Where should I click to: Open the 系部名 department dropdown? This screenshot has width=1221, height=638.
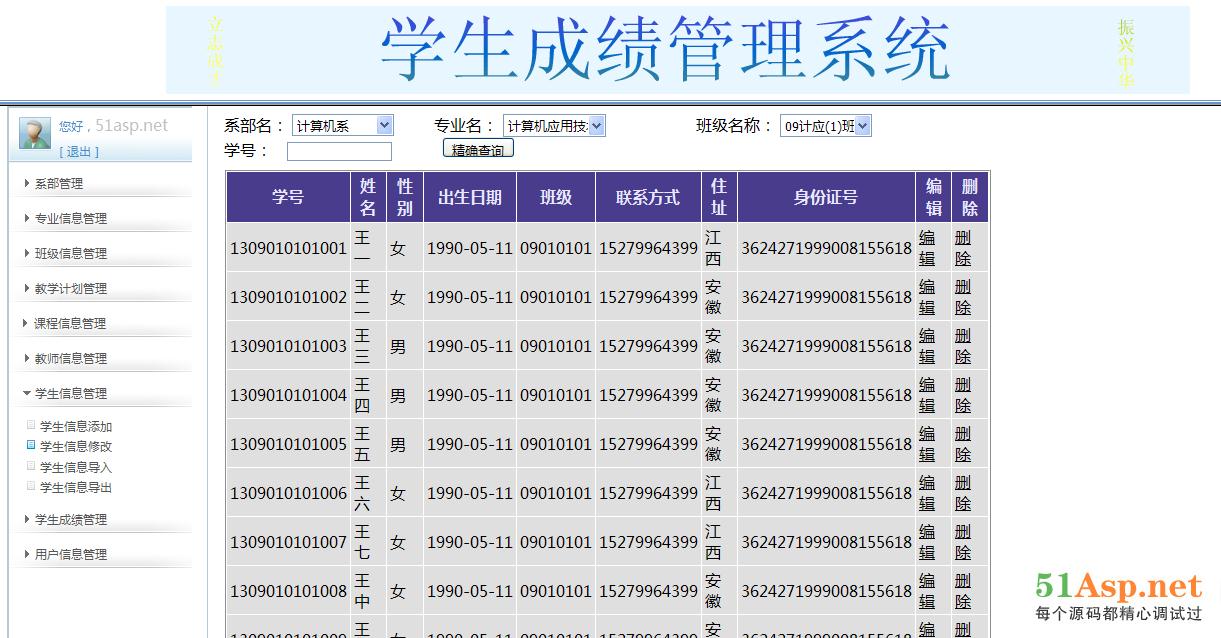point(342,126)
